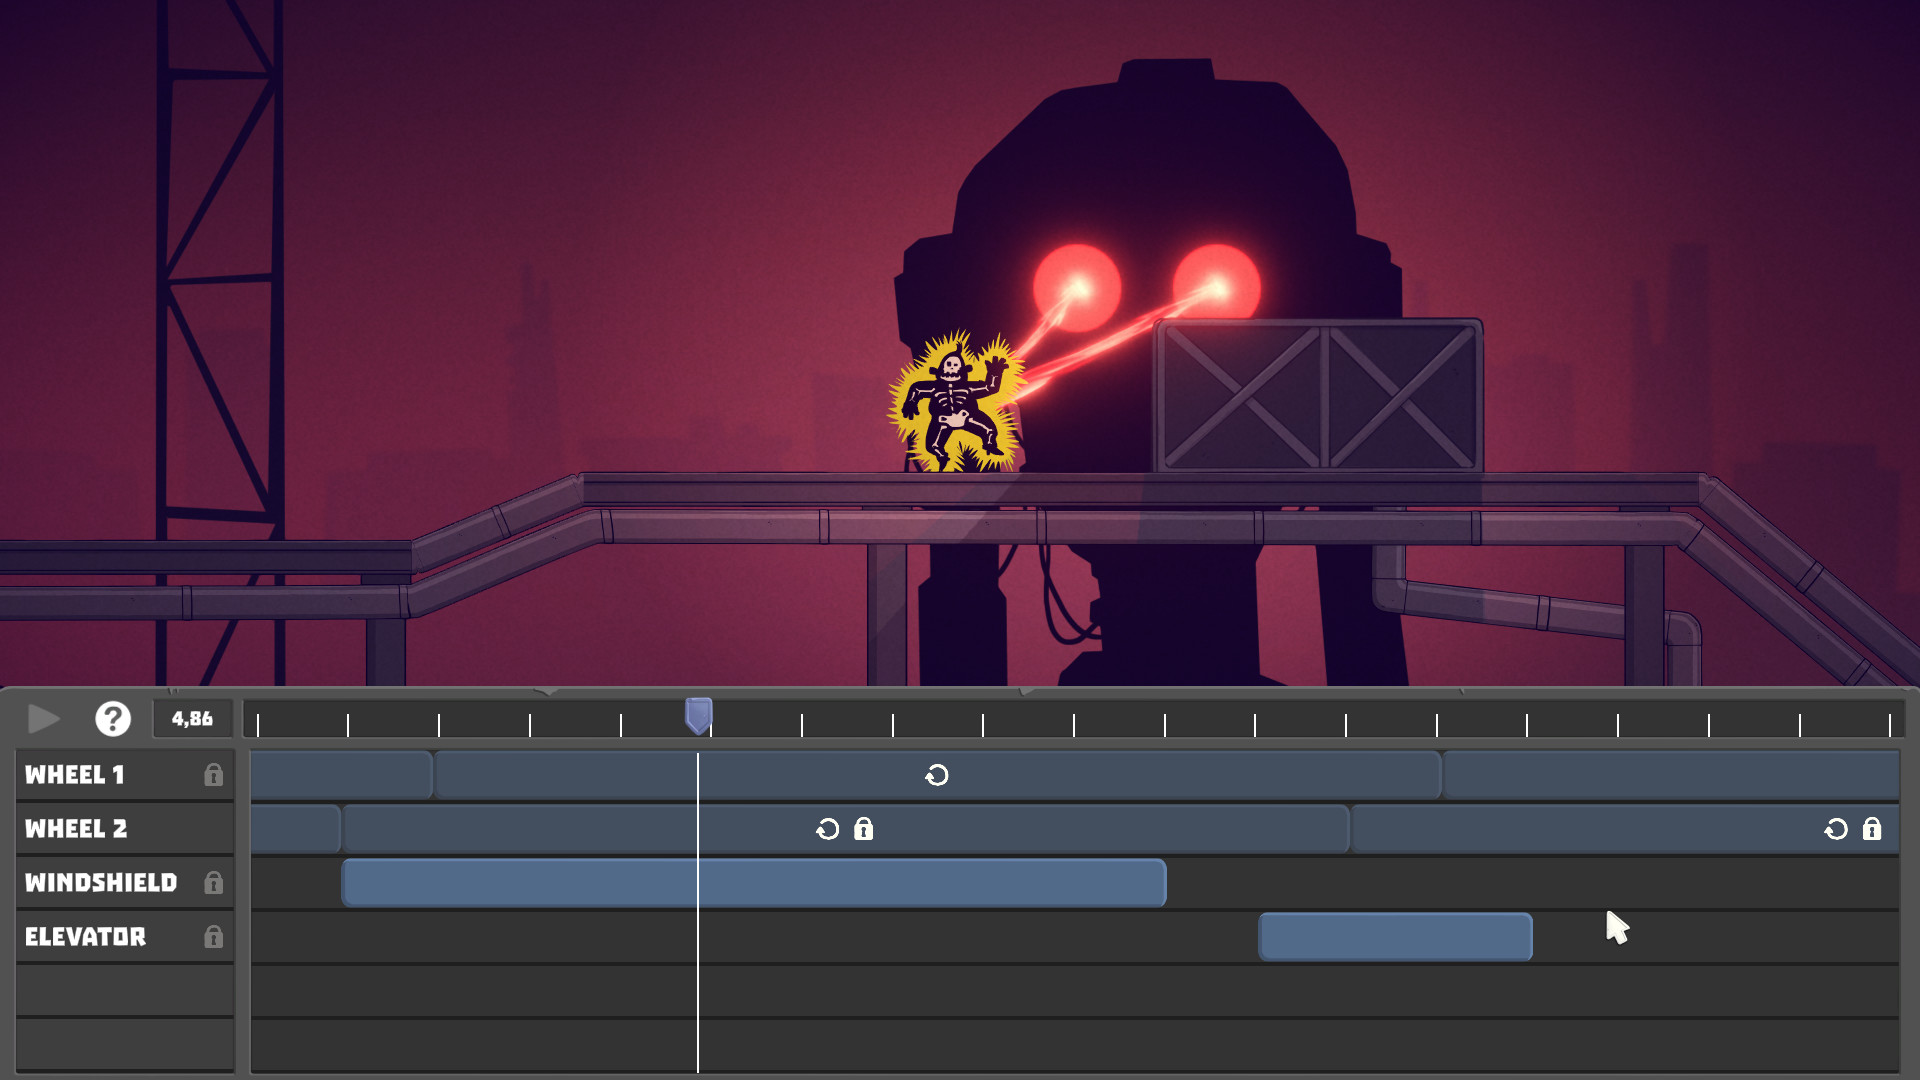Image resolution: width=1920 pixels, height=1080 pixels.
Task: Toggle the lock on the ELEVATOR track
Action: (x=213, y=937)
